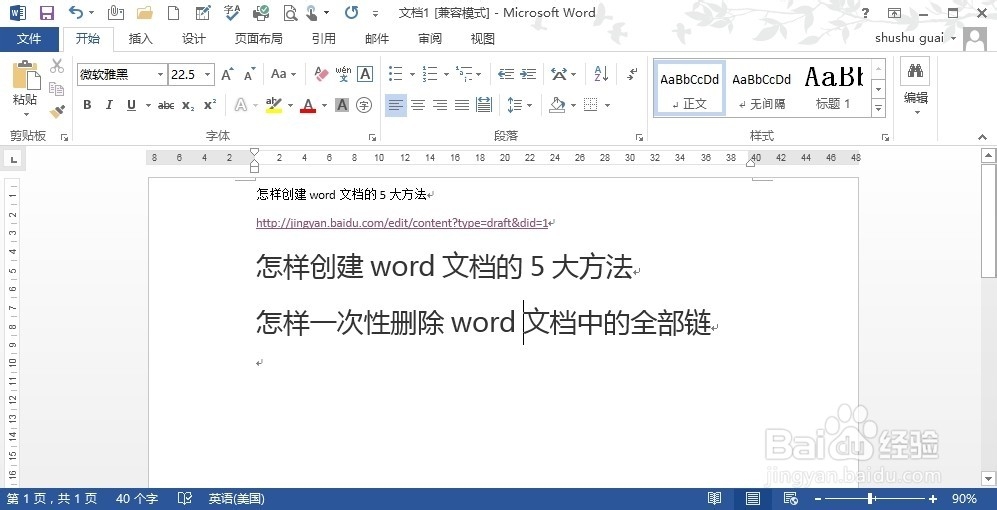Image resolution: width=997 pixels, height=510 pixels.
Task: Apply character border icon
Action: (x=365, y=74)
